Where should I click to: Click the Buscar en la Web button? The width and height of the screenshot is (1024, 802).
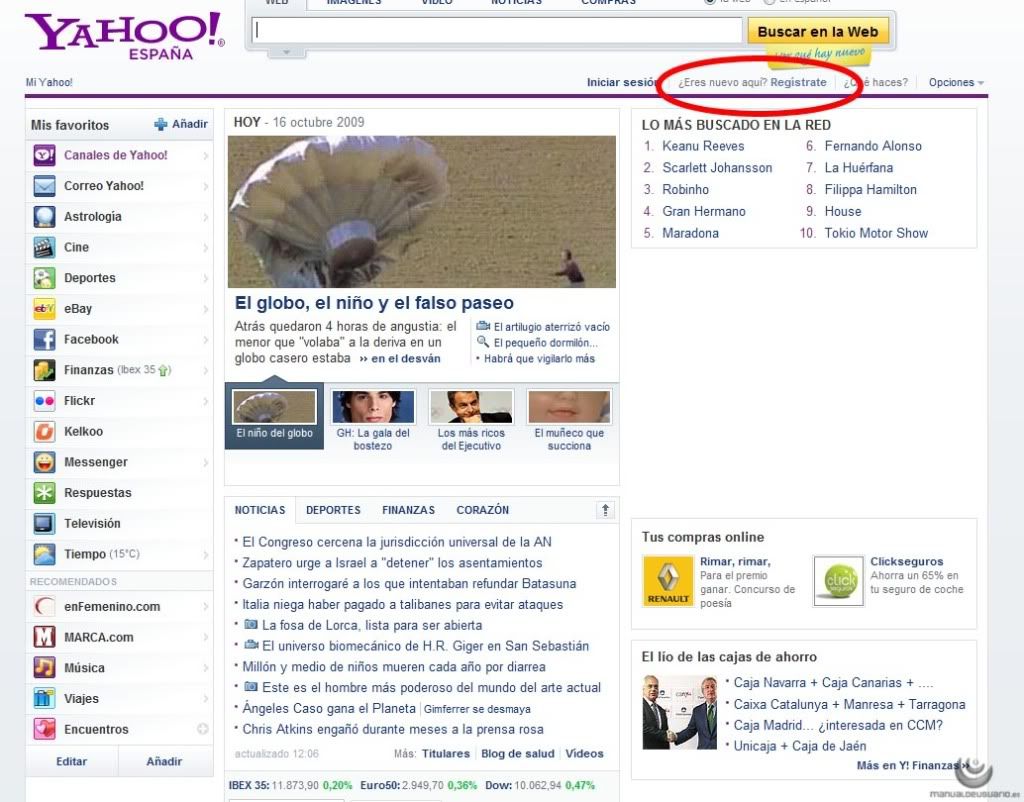click(x=818, y=31)
